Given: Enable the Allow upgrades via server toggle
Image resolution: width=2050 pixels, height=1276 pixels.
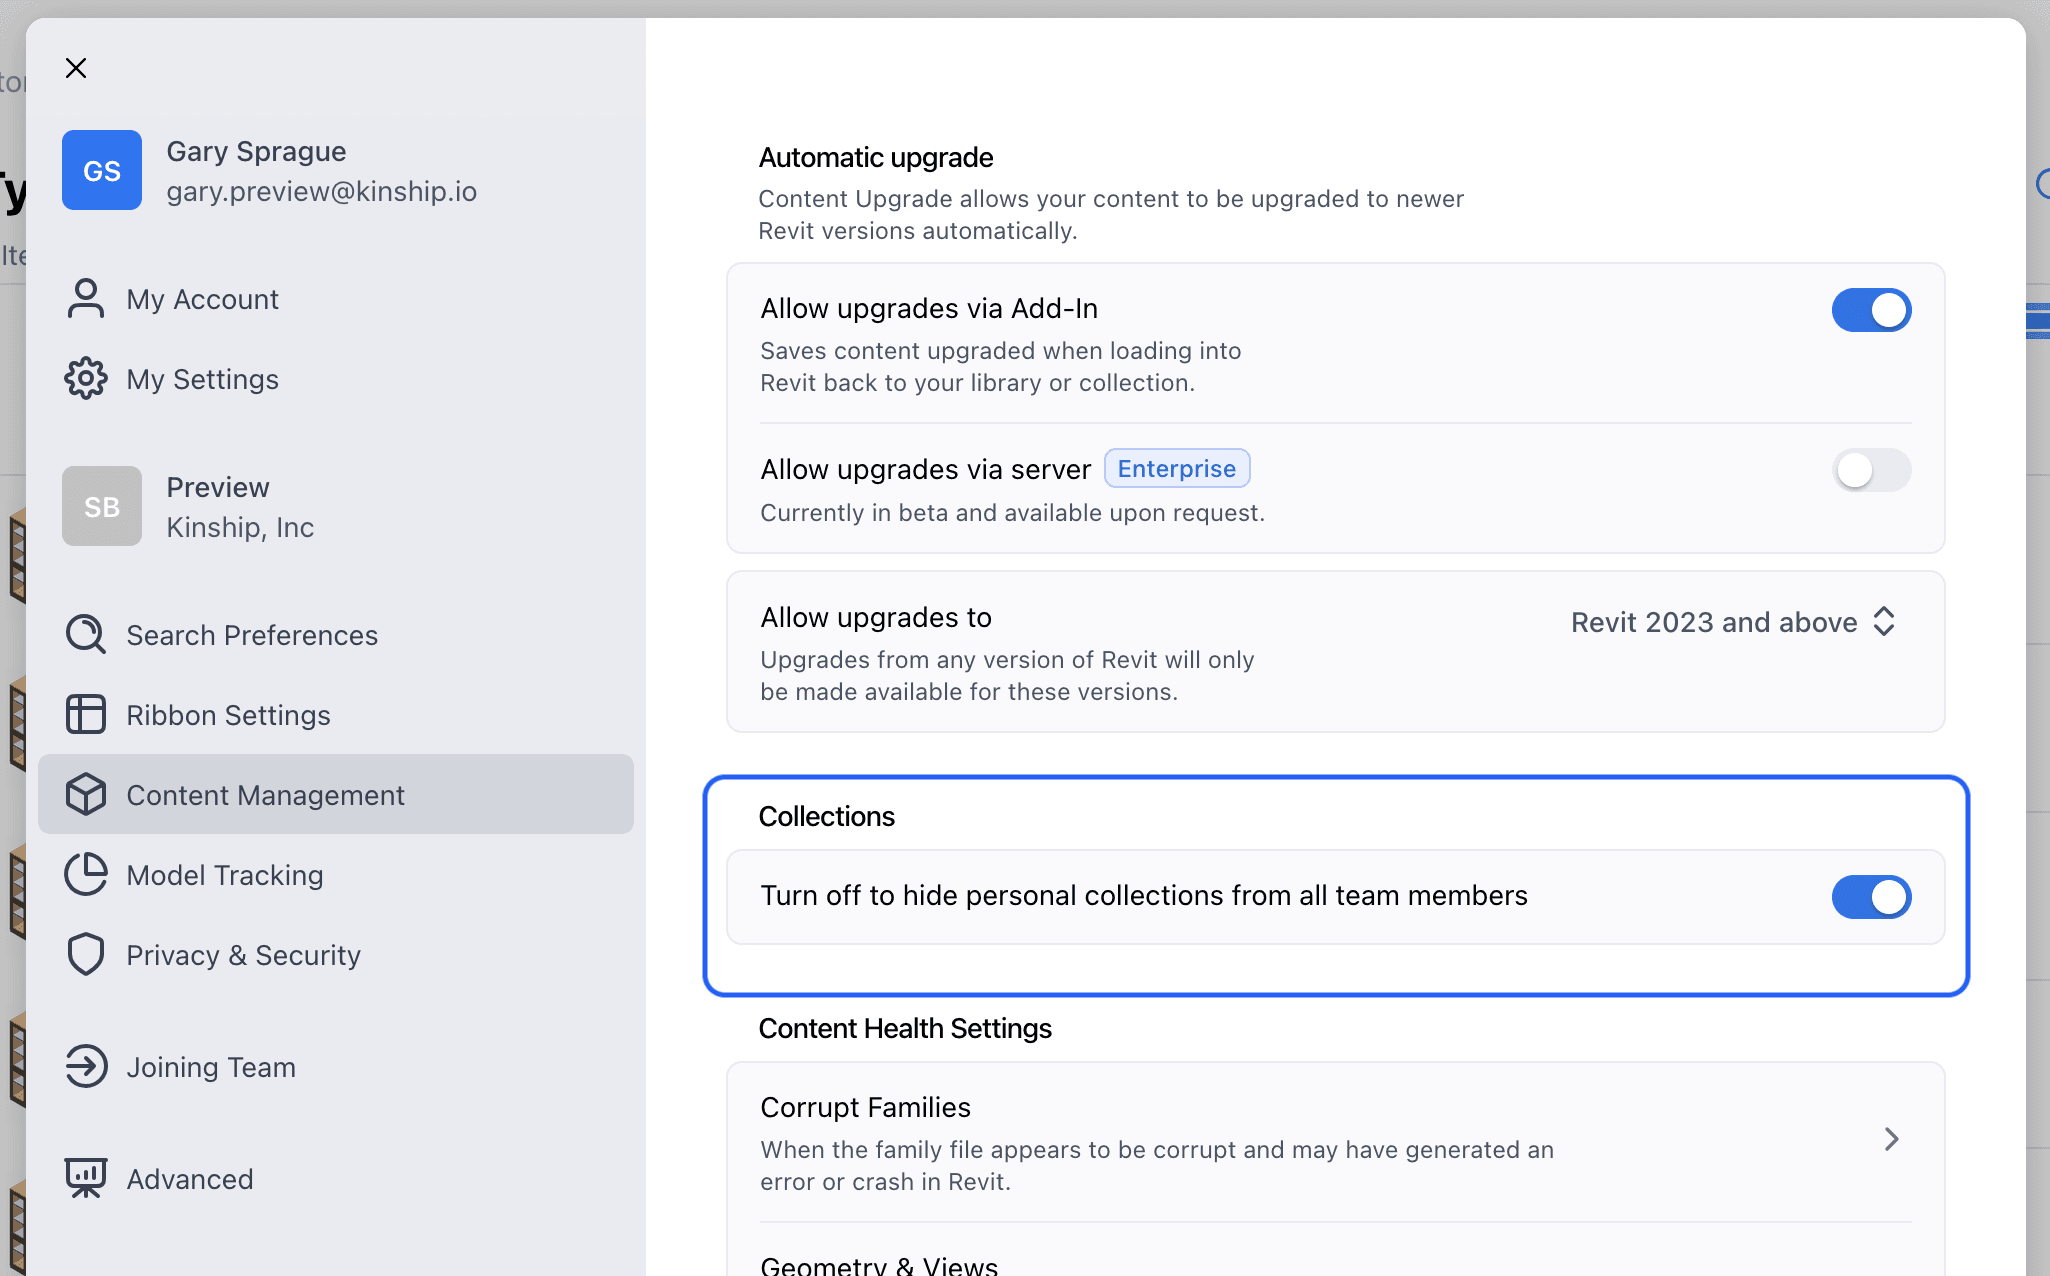Looking at the screenshot, I should [1870, 470].
